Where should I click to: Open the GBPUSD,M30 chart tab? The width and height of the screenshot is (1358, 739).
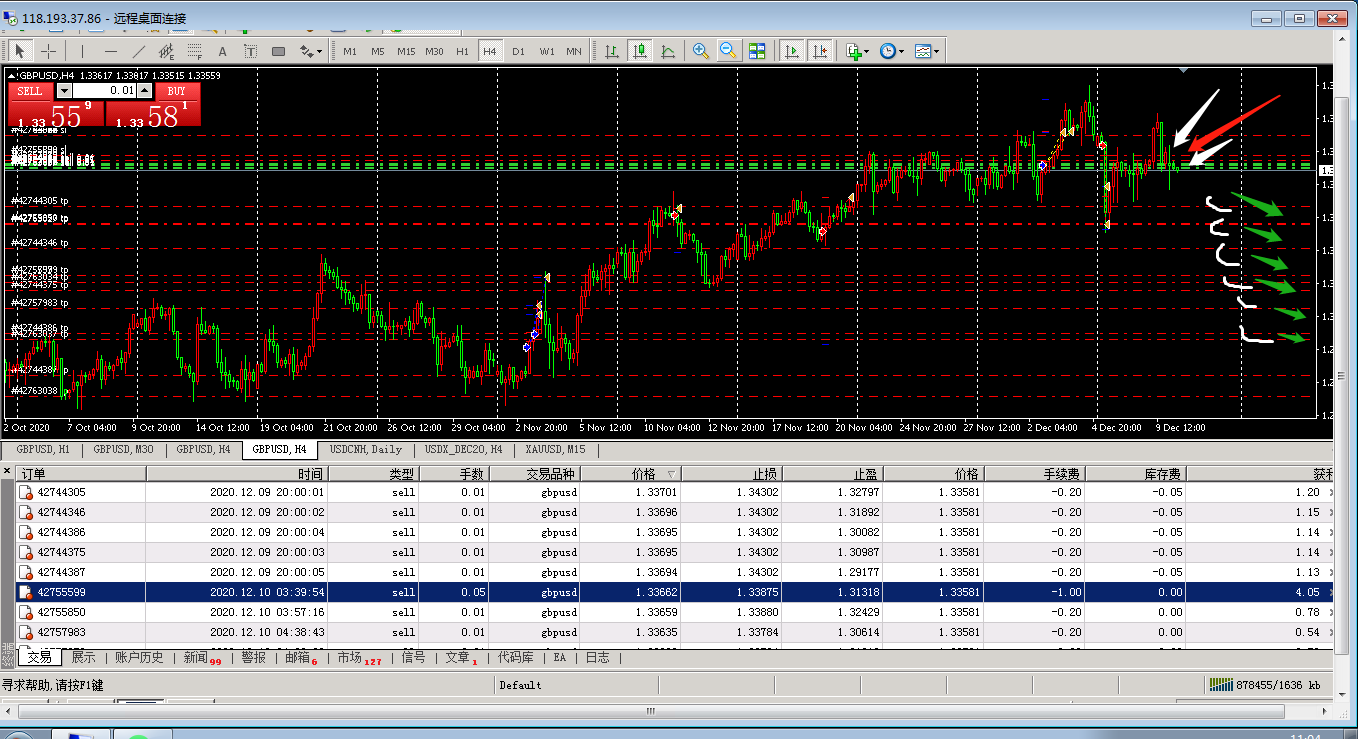[x=124, y=450]
